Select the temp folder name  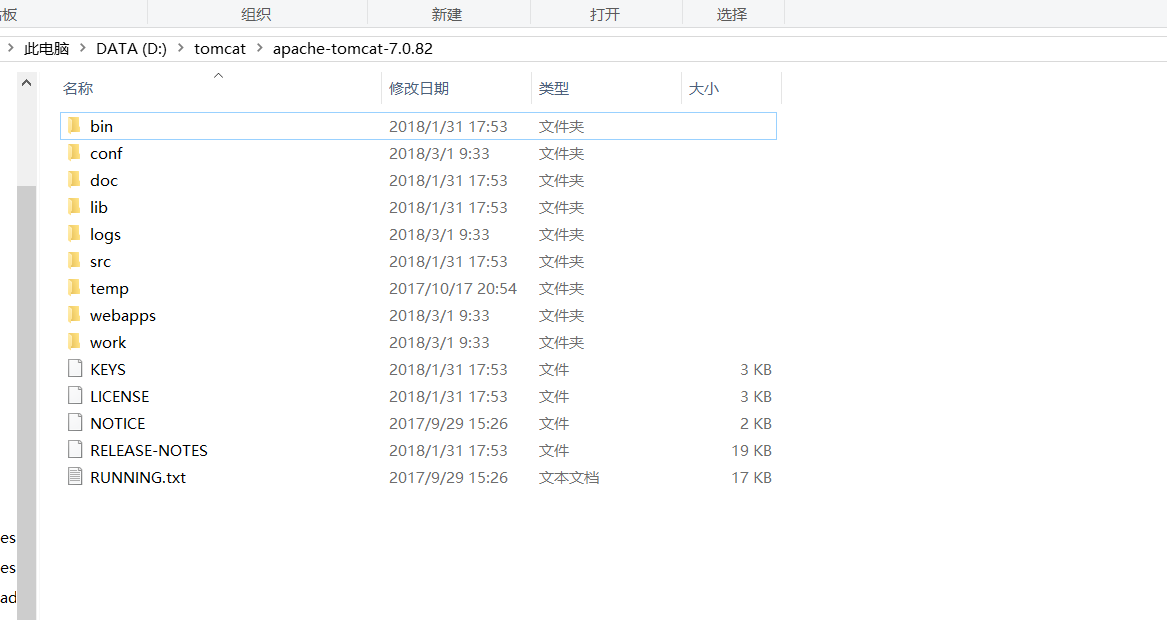click(109, 289)
